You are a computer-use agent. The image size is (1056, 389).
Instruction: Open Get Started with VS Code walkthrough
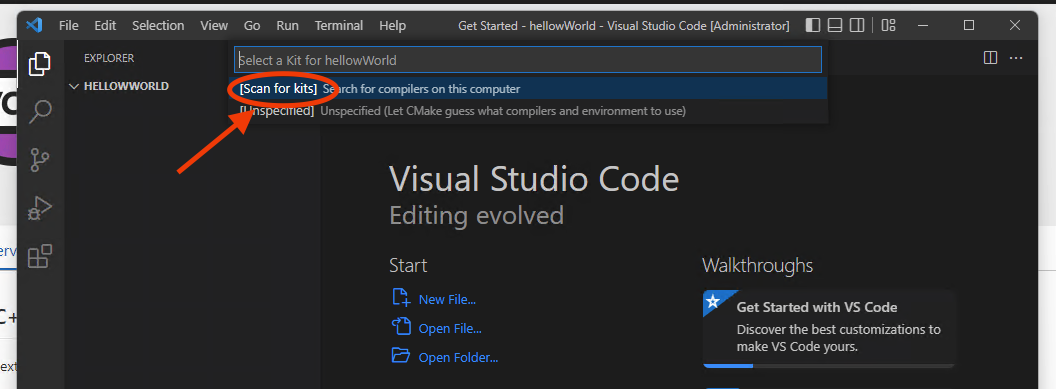click(829, 329)
